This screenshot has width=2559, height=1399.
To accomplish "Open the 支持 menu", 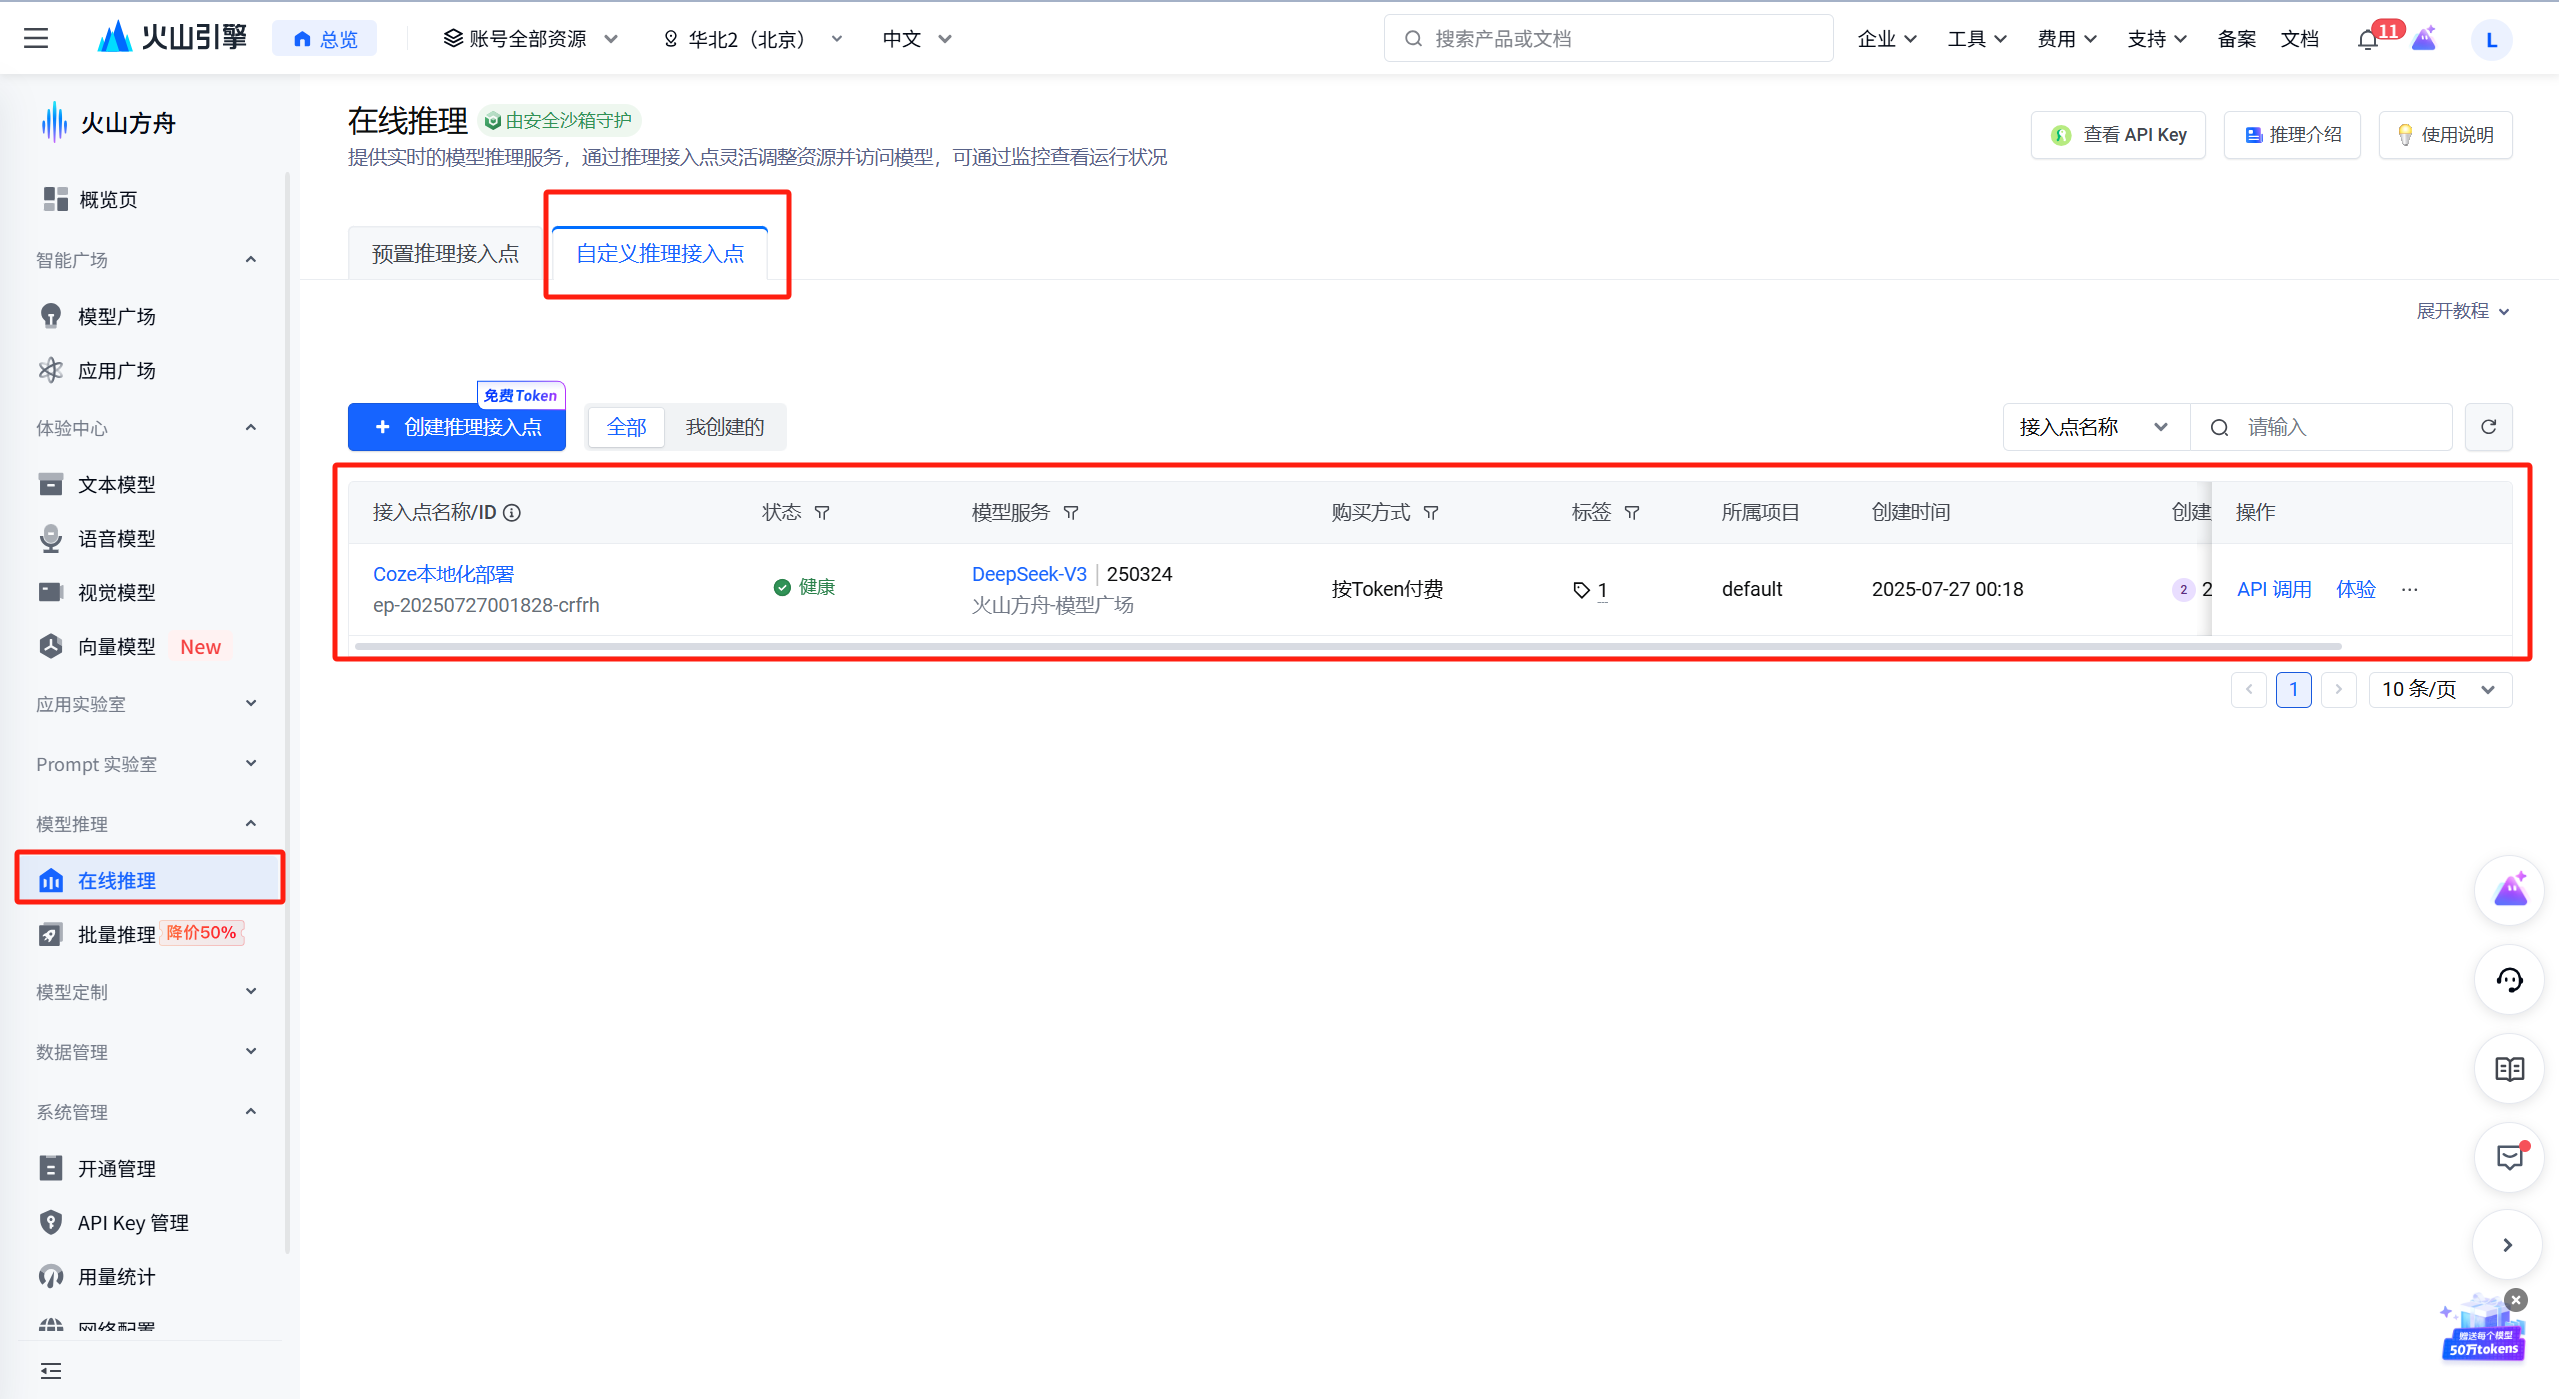I will [x=2157, y=39].
